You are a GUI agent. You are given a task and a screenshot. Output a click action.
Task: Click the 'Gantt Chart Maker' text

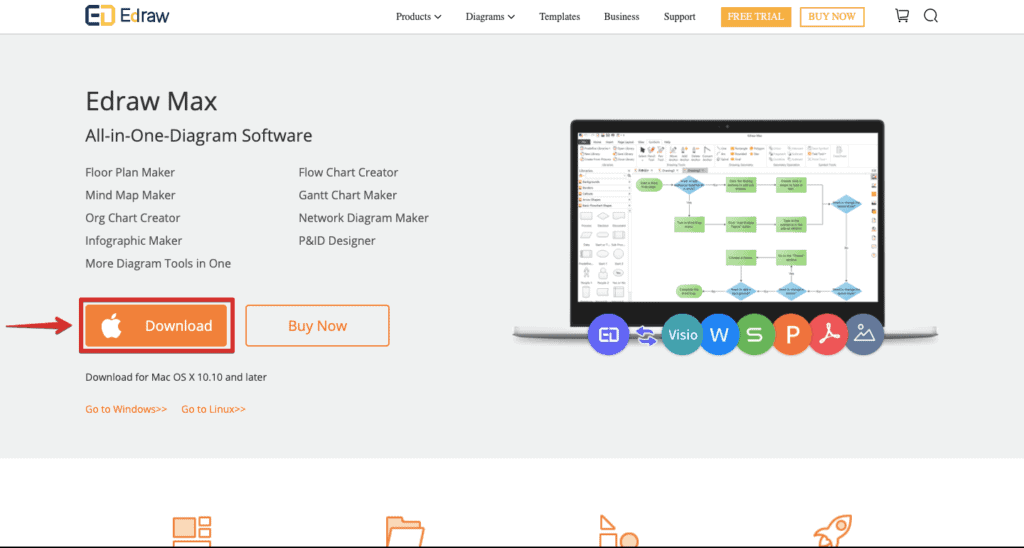347,195
